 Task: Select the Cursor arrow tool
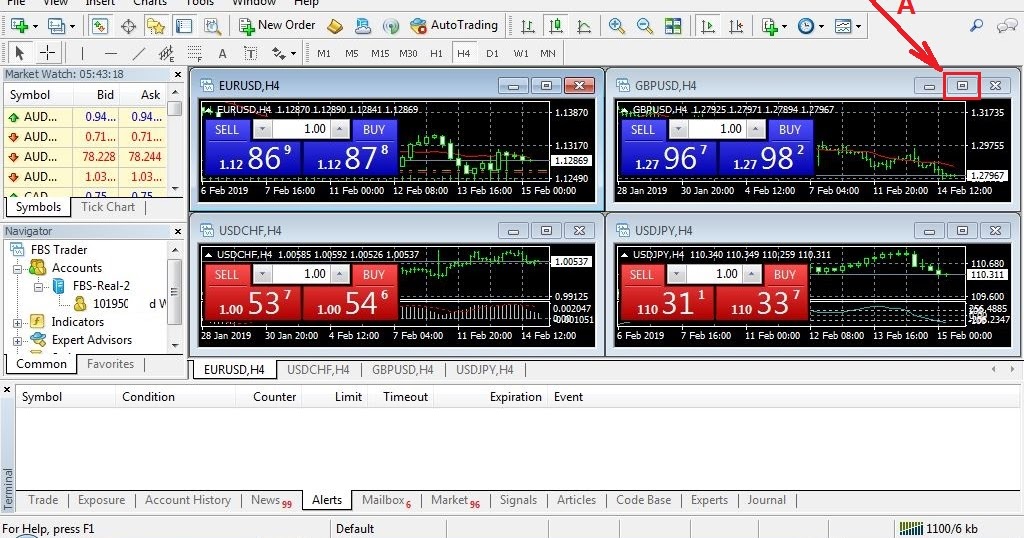pyautogui.click(x=20, y=53)
